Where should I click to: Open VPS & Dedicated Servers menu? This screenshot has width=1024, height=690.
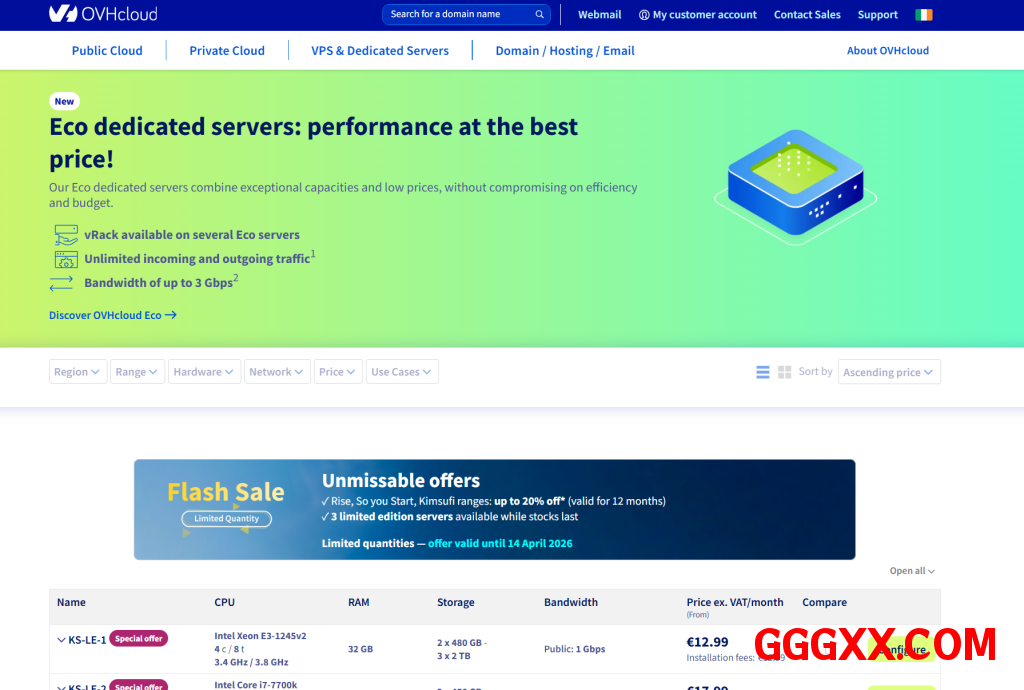point(380,50)
